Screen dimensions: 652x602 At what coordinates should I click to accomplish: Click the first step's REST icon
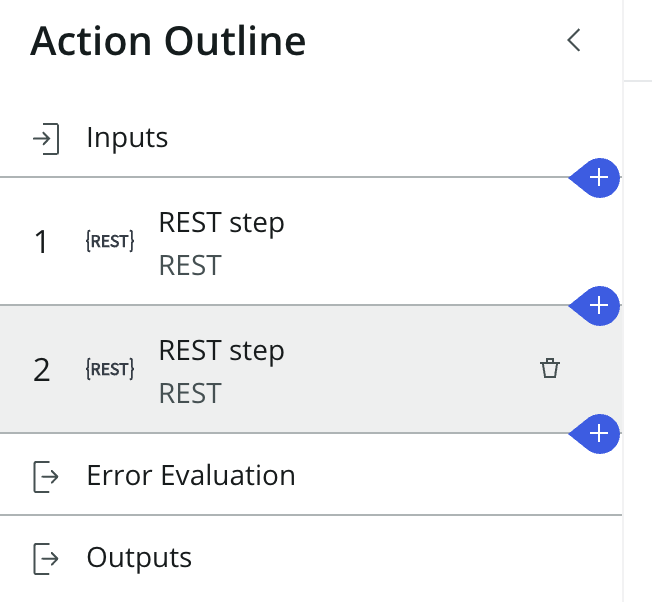110,242
